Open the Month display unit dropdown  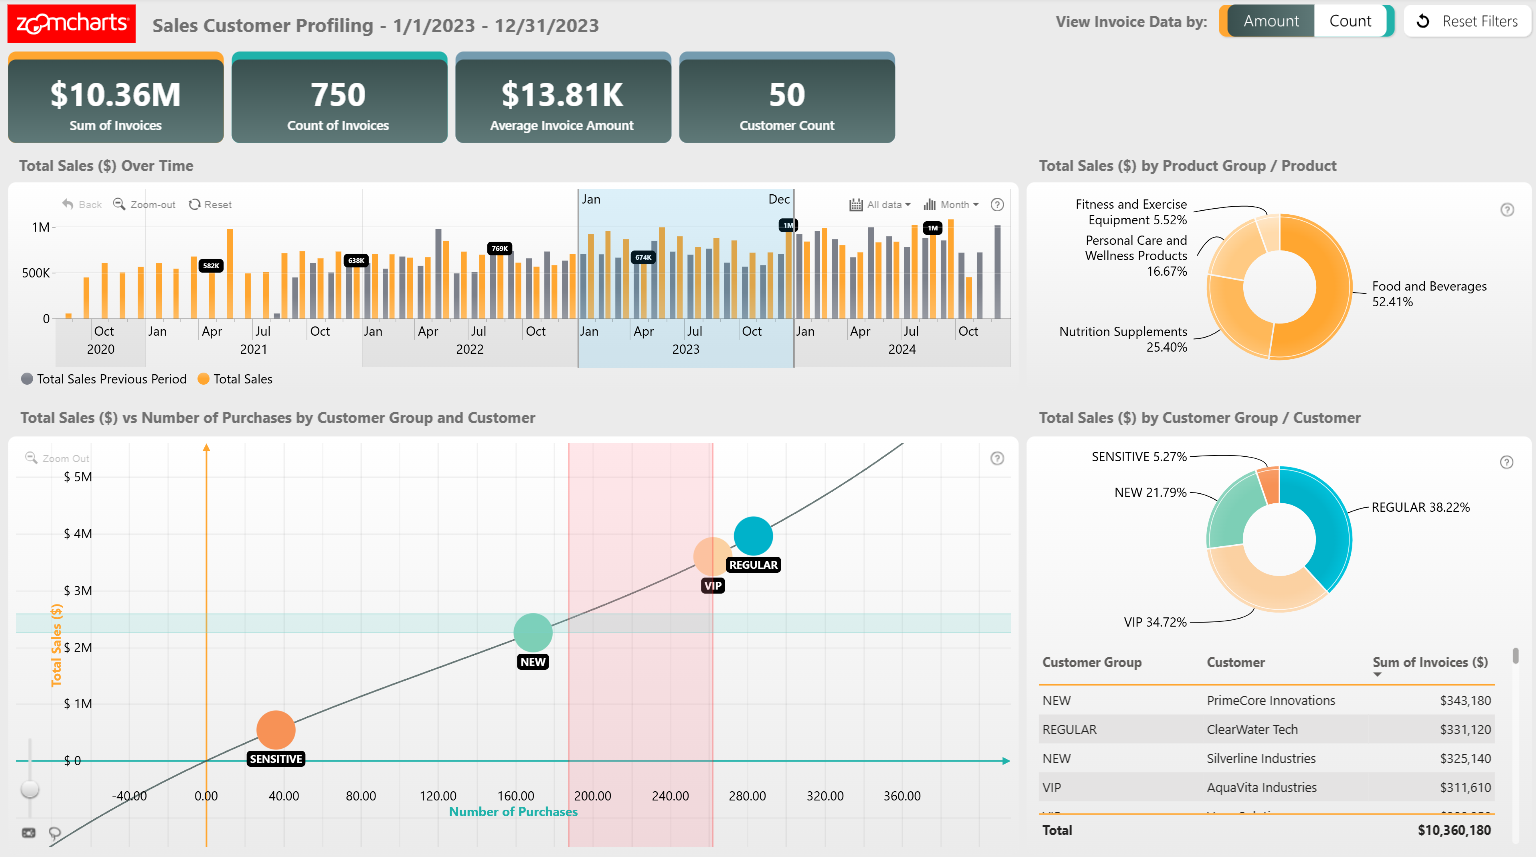951,204
